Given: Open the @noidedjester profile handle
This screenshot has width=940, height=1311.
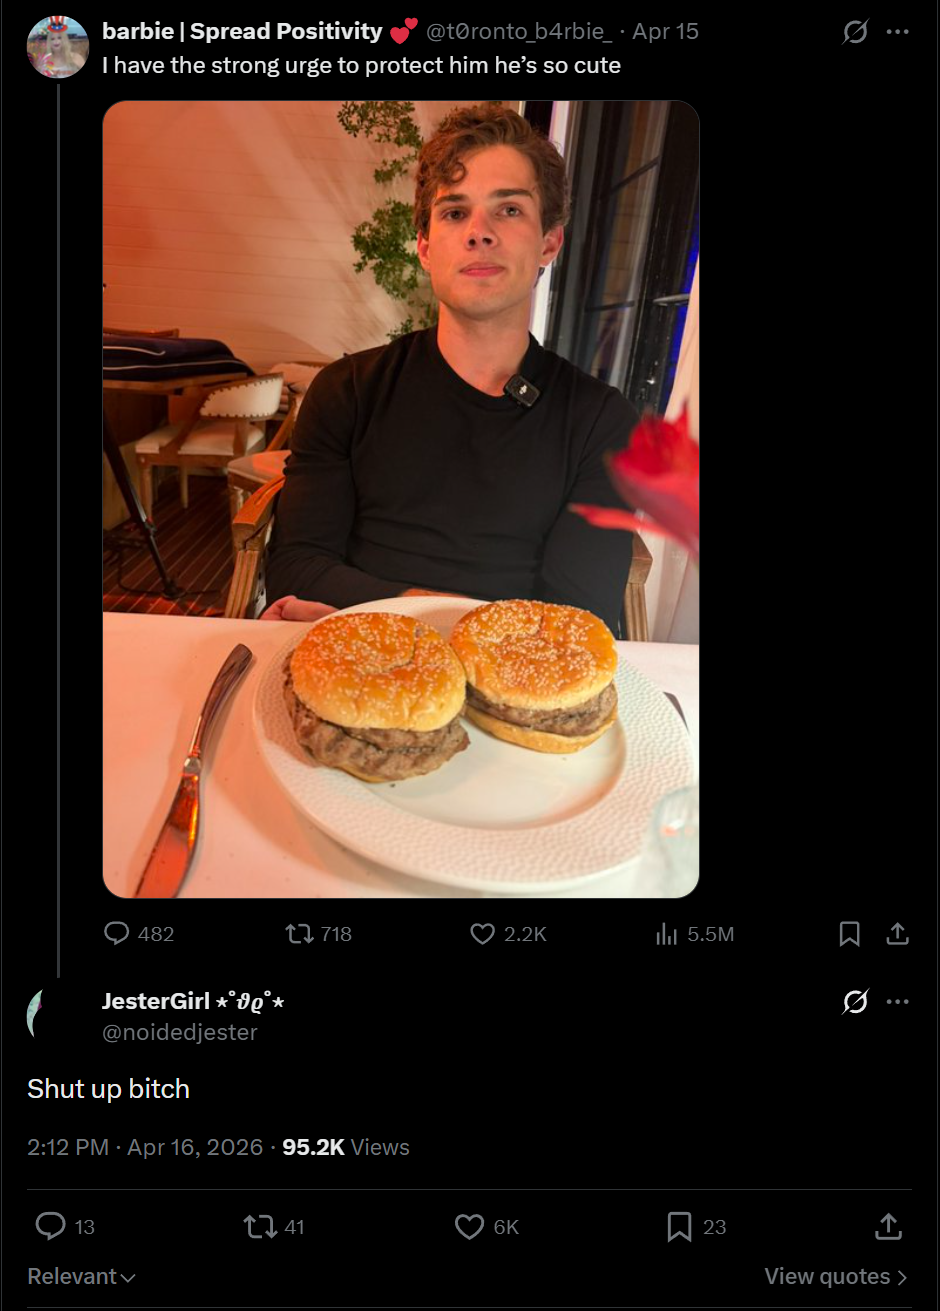Looking at the screenshot, I should (x=180, y=1032).
